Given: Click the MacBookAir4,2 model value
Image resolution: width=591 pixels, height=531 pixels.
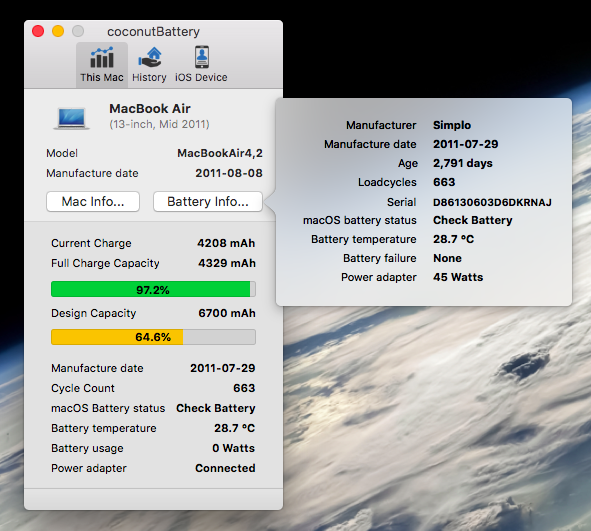Looking at the screenshot, I should 220,153.
